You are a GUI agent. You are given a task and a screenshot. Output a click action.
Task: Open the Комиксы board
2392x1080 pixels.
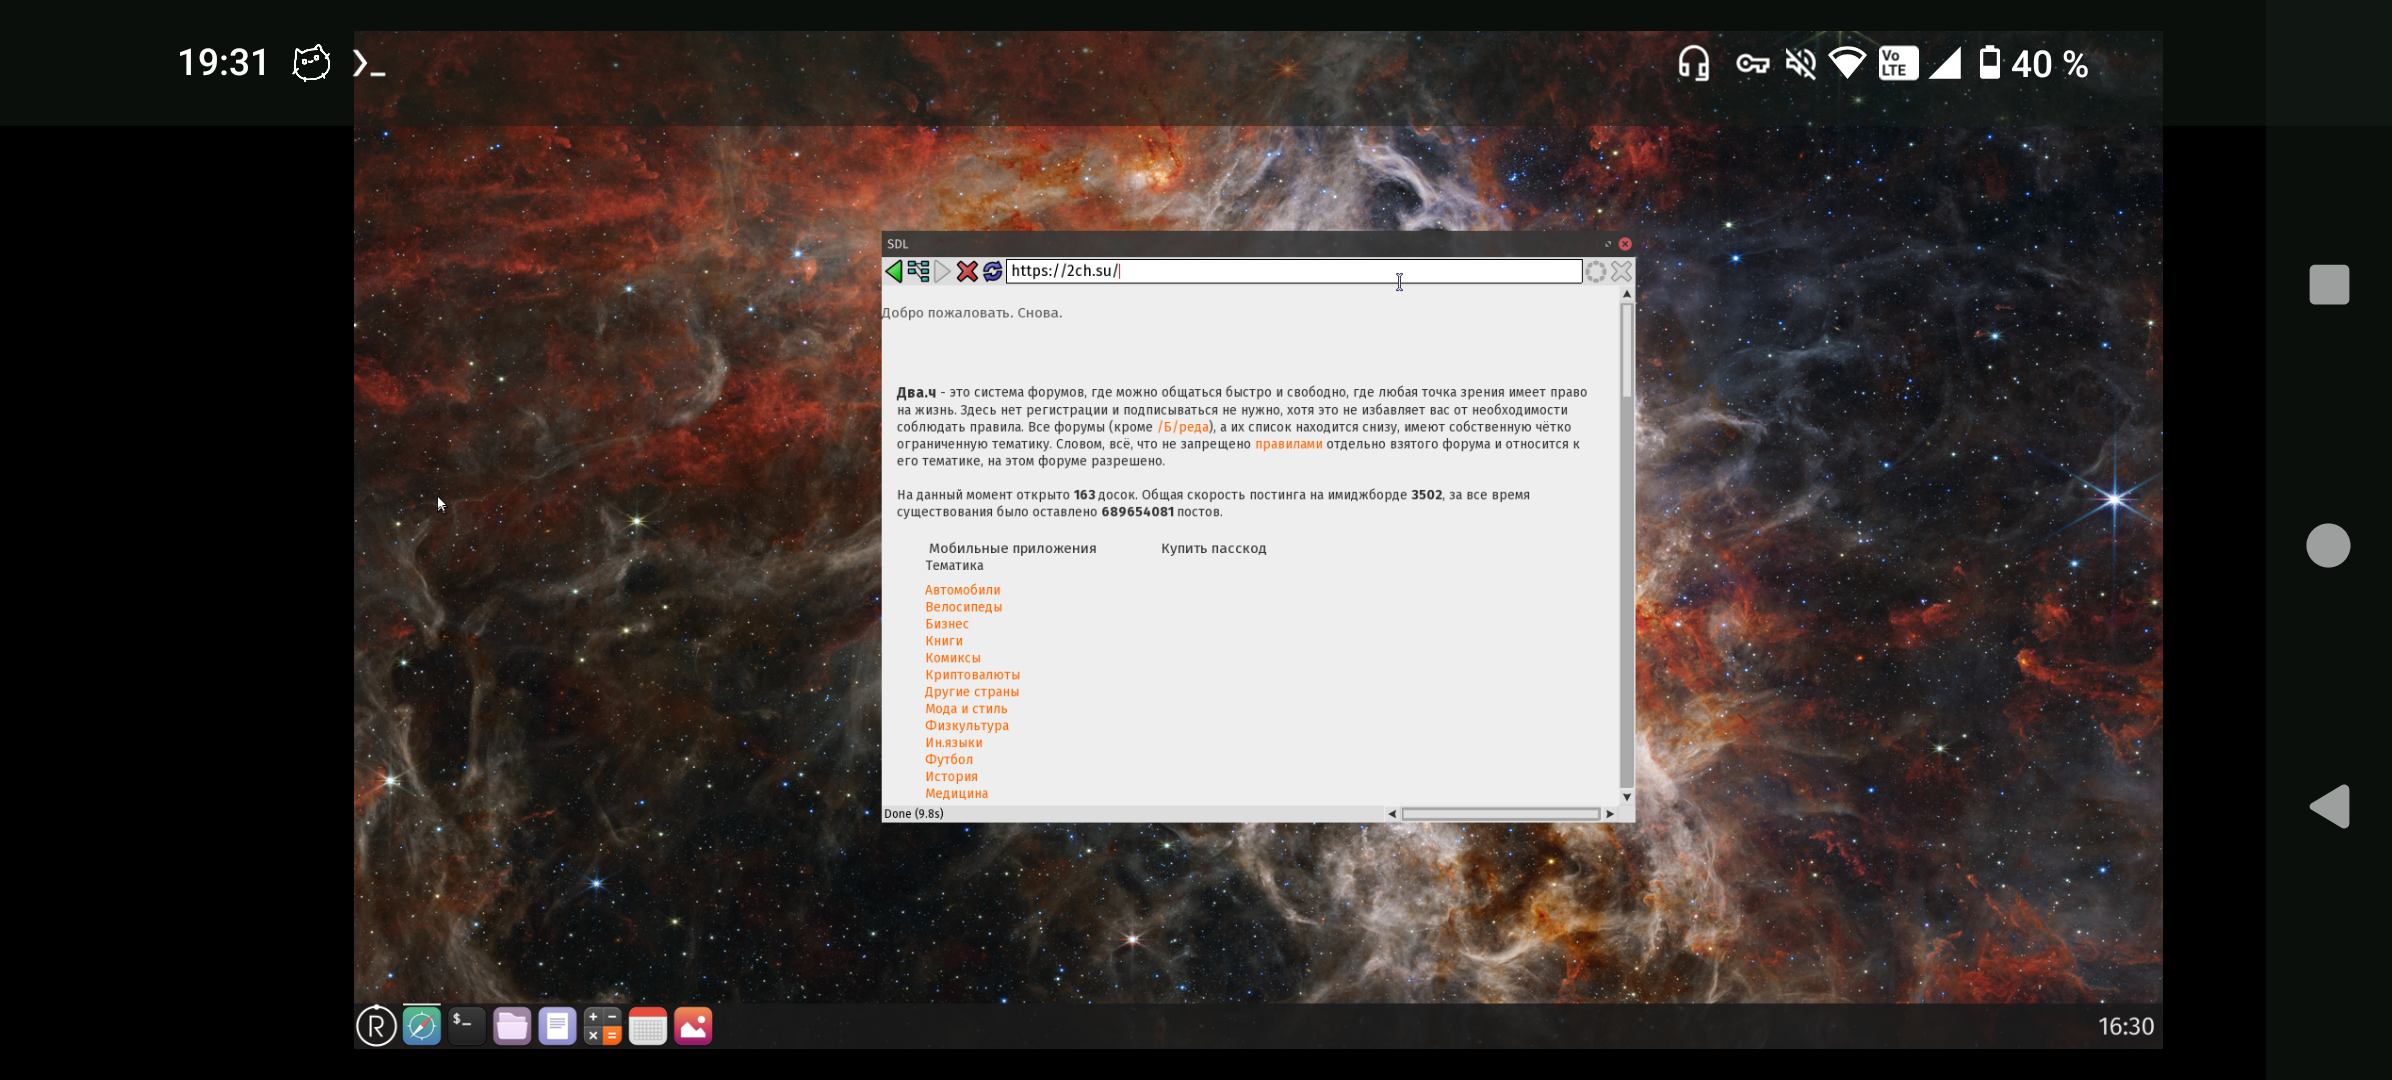pyautogui.click(x=952, y=658)
